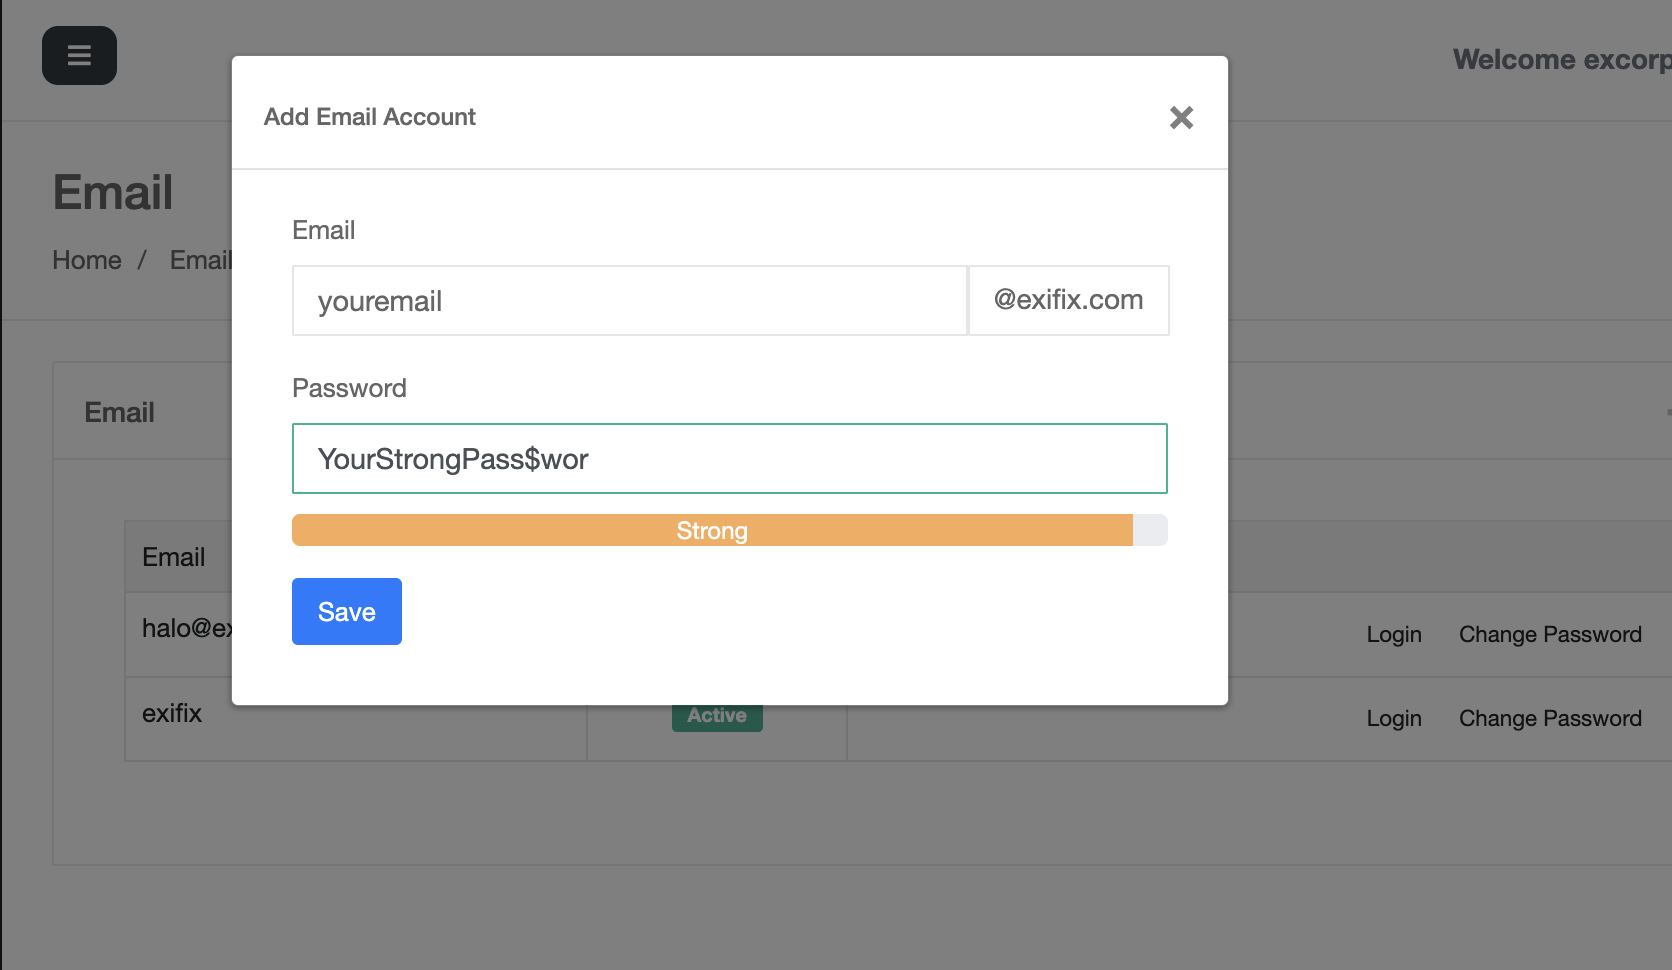Screen dimensions: 1672x970
Task: Click Login for the halo email account
Action: (x=1393, y=635)
